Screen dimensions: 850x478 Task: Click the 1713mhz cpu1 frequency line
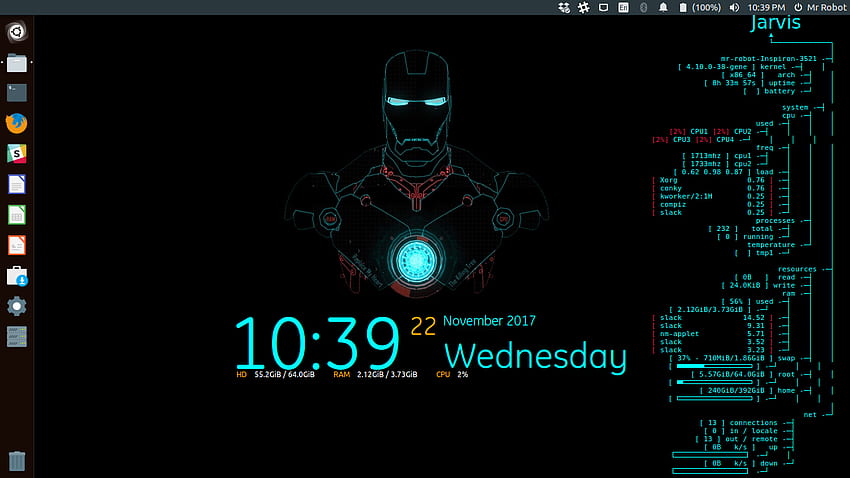point(717,156)
